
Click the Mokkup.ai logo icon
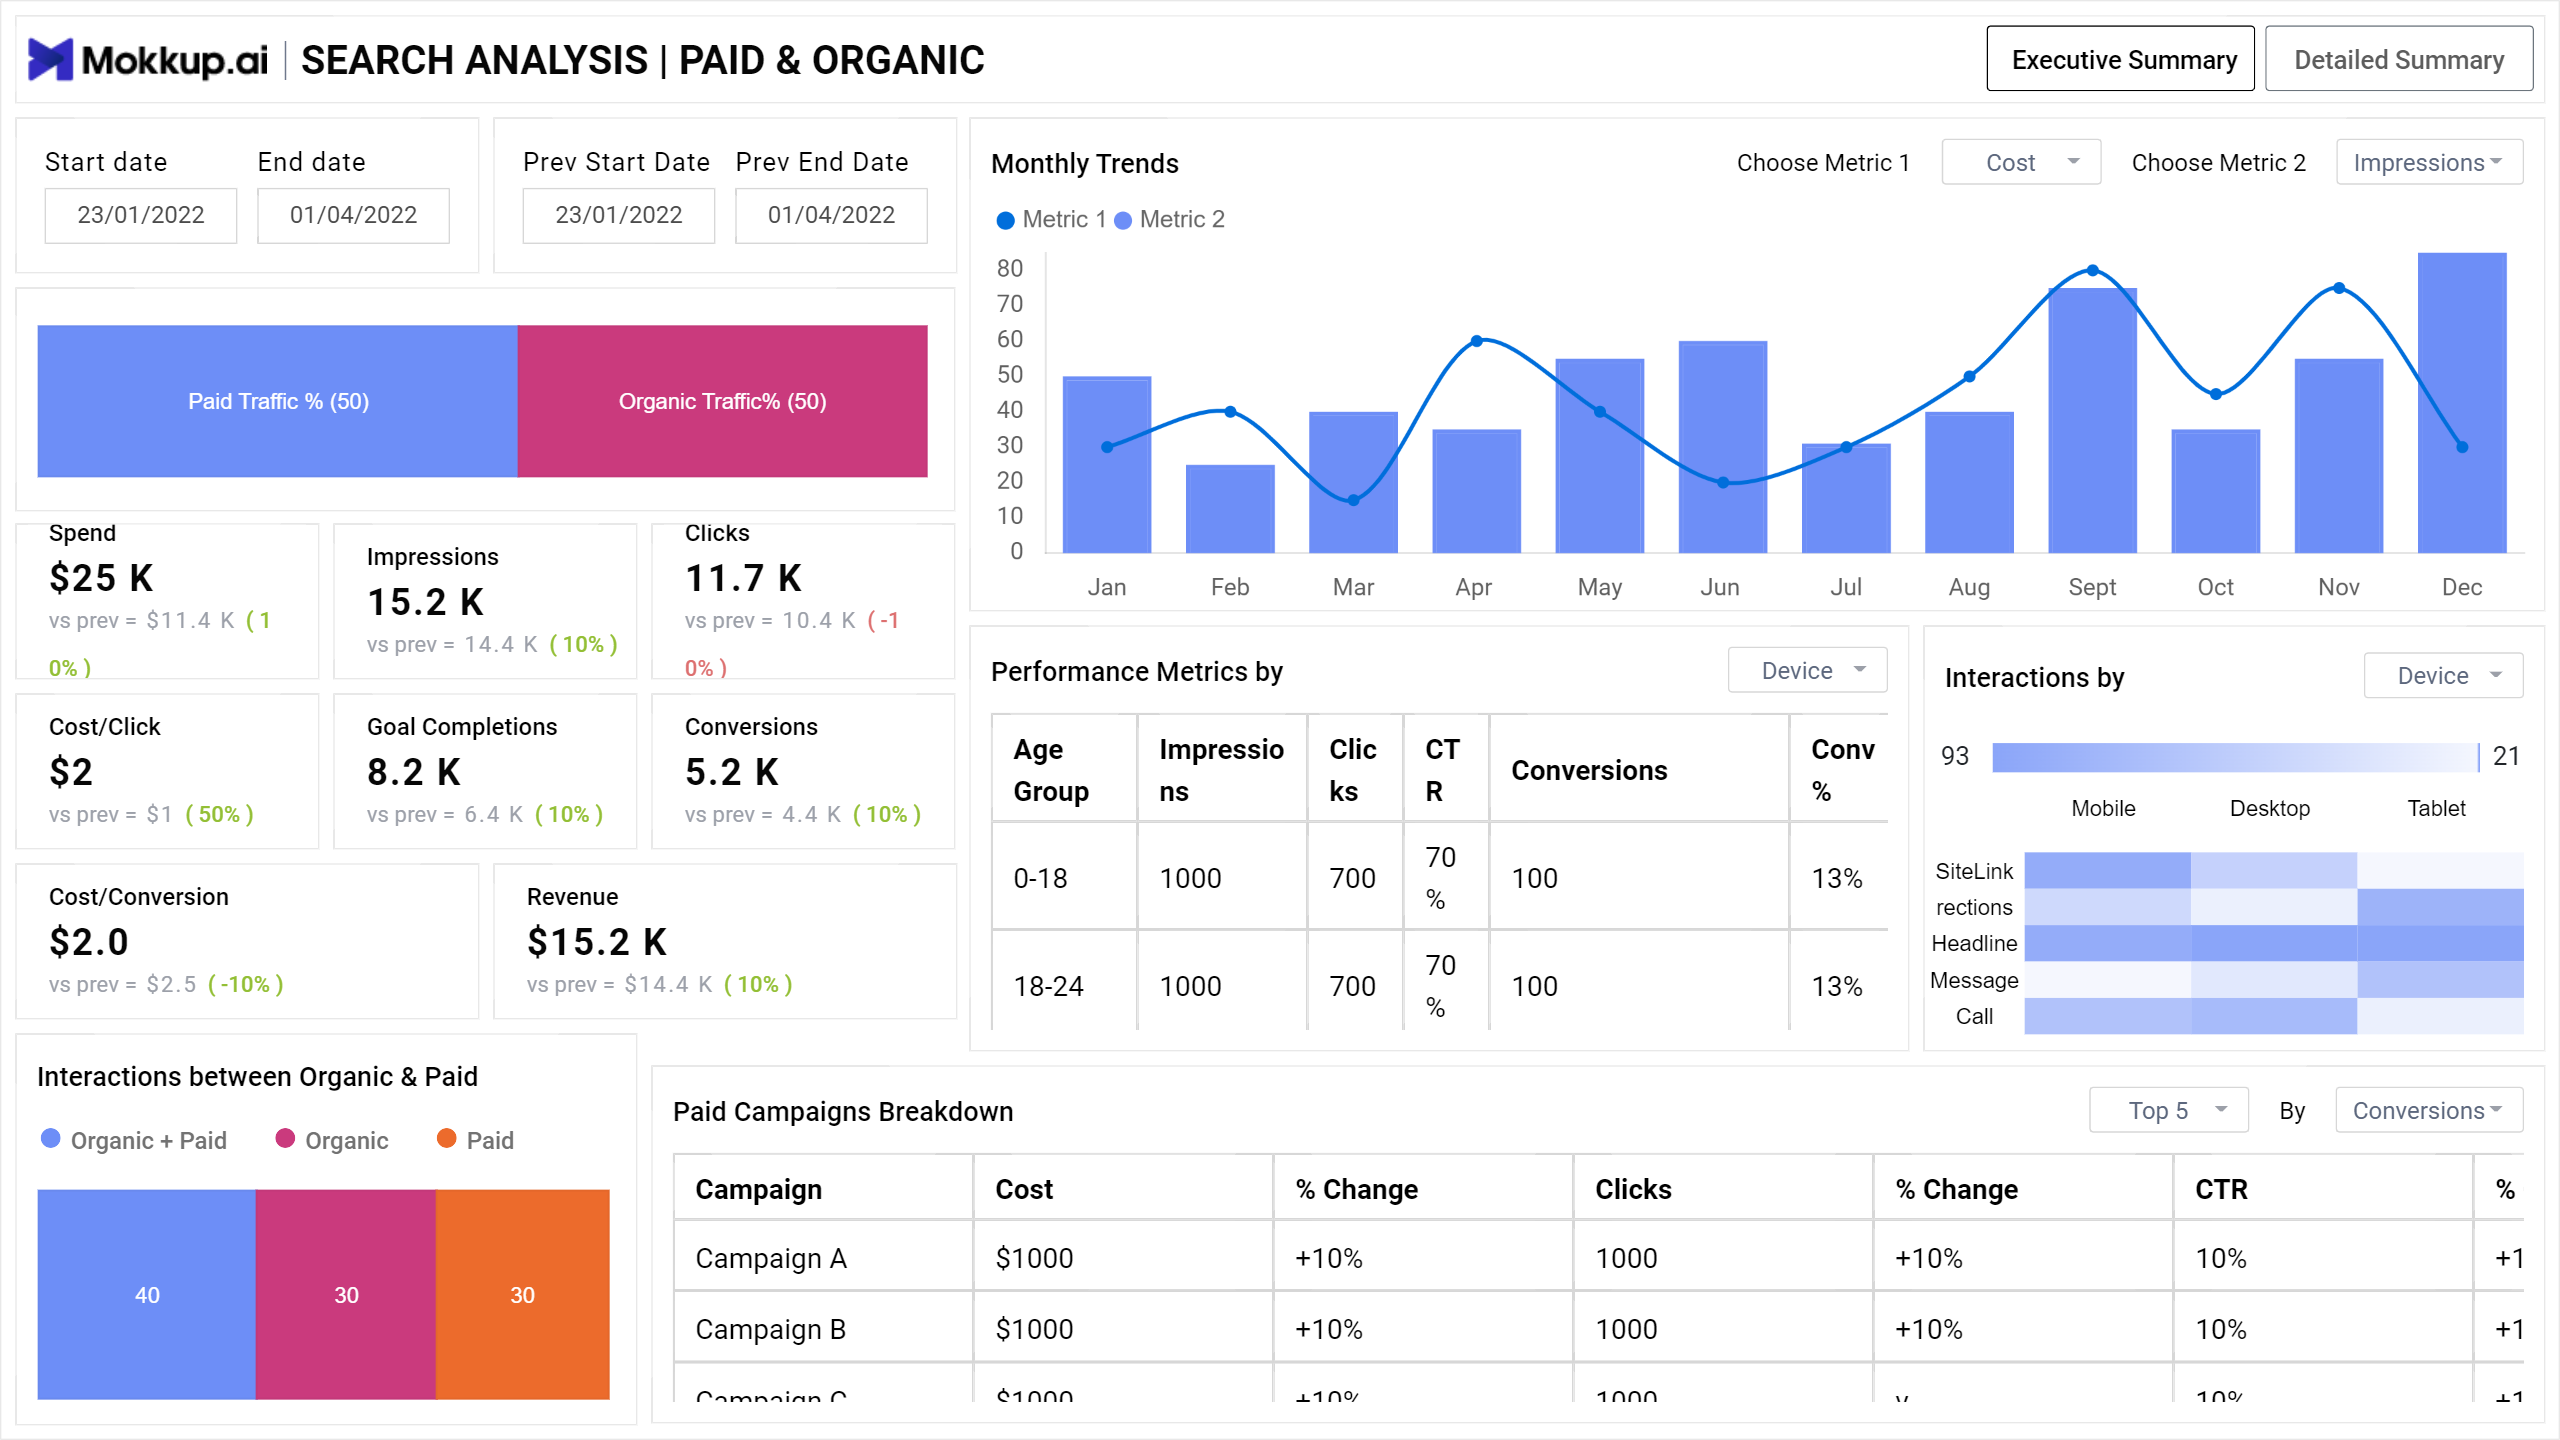tap(50, 59)
